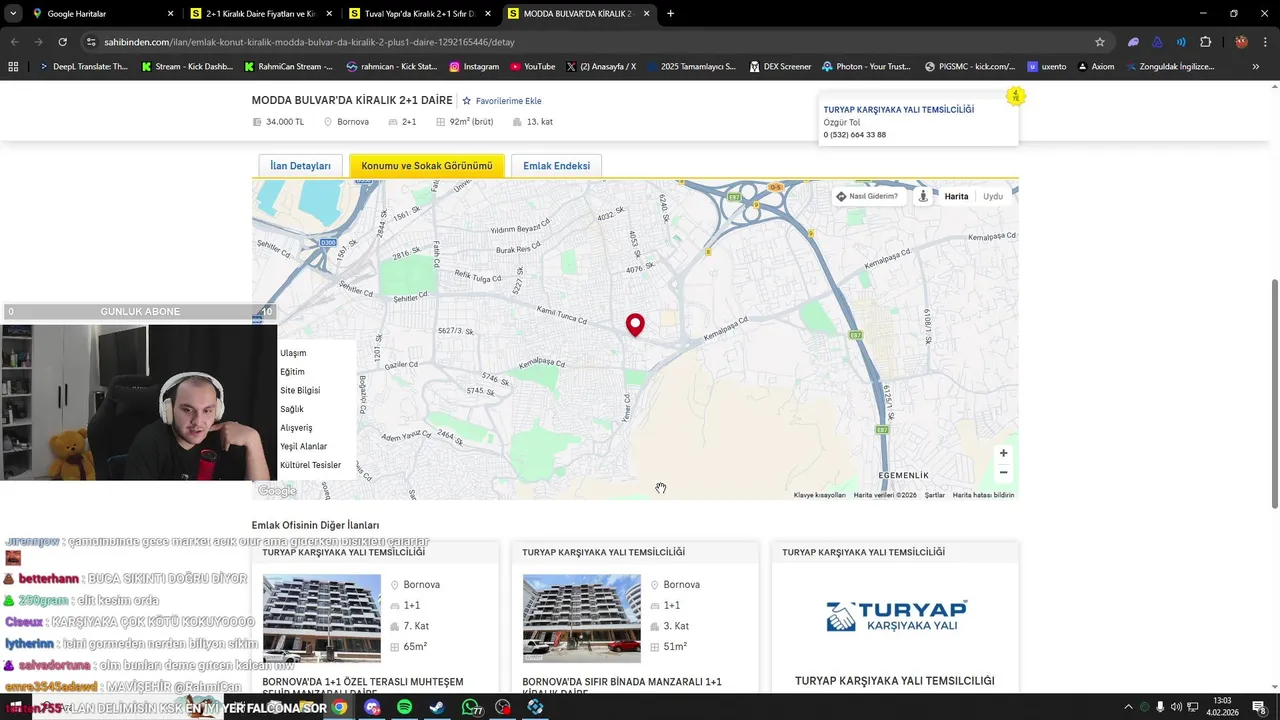Image resolution: width=1280 pixels, height=720 pixels.
Task: Show more bookmarks with the double chevron
Action: click(x=1256, y=67)
